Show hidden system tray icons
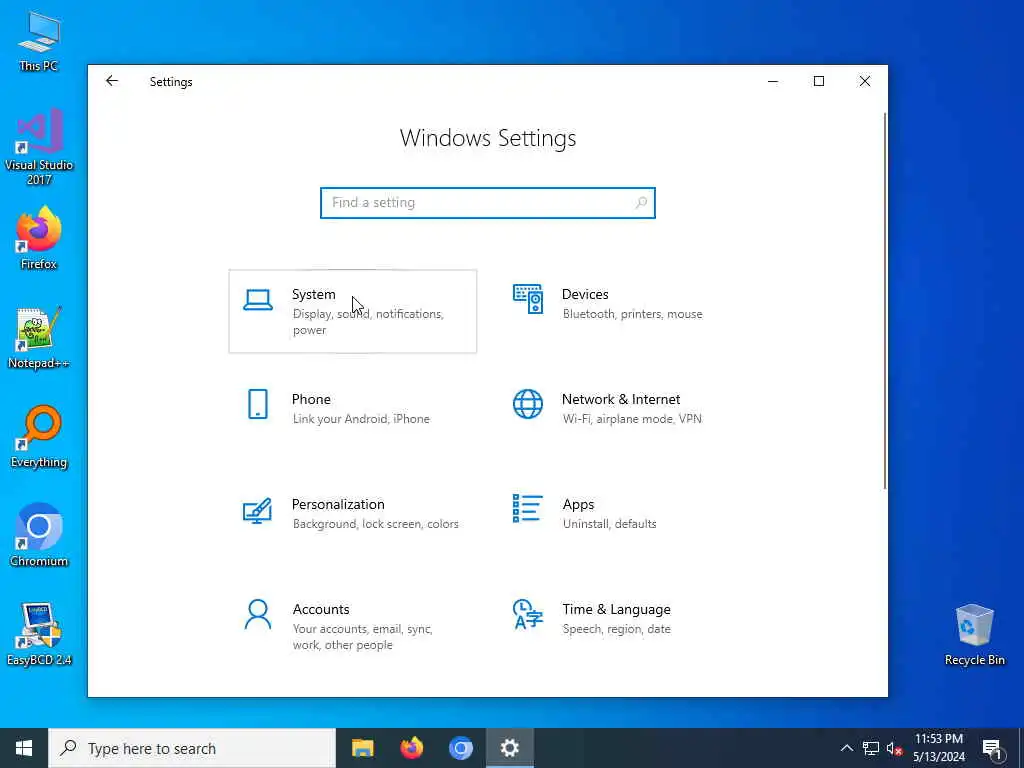The image size is (1024, 768). 846,748
